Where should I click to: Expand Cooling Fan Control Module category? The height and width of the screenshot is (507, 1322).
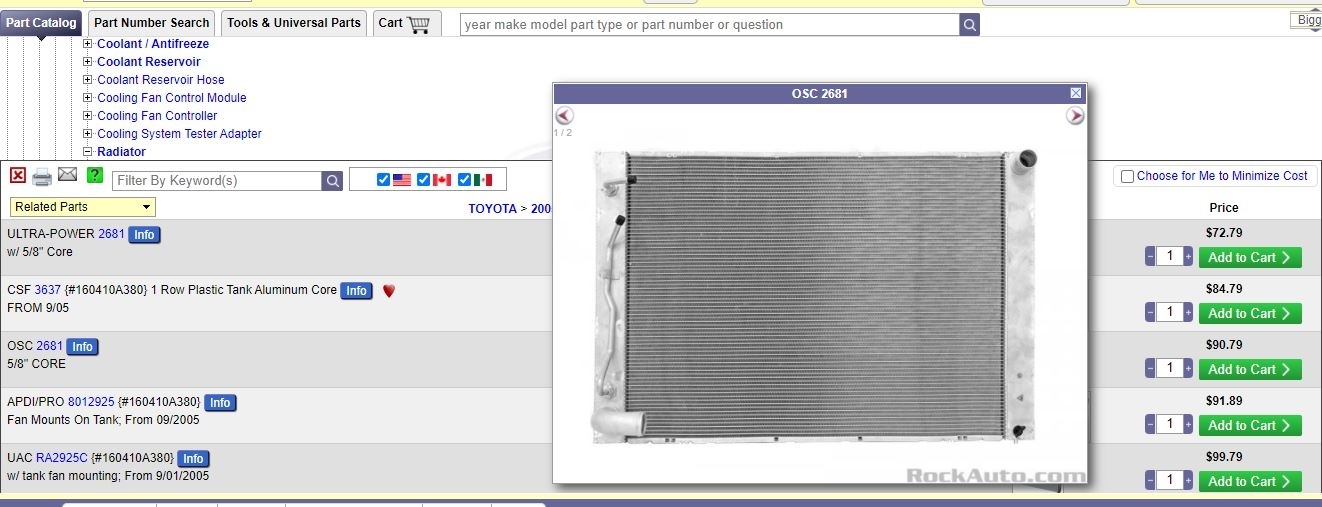(x=88, y=98)
